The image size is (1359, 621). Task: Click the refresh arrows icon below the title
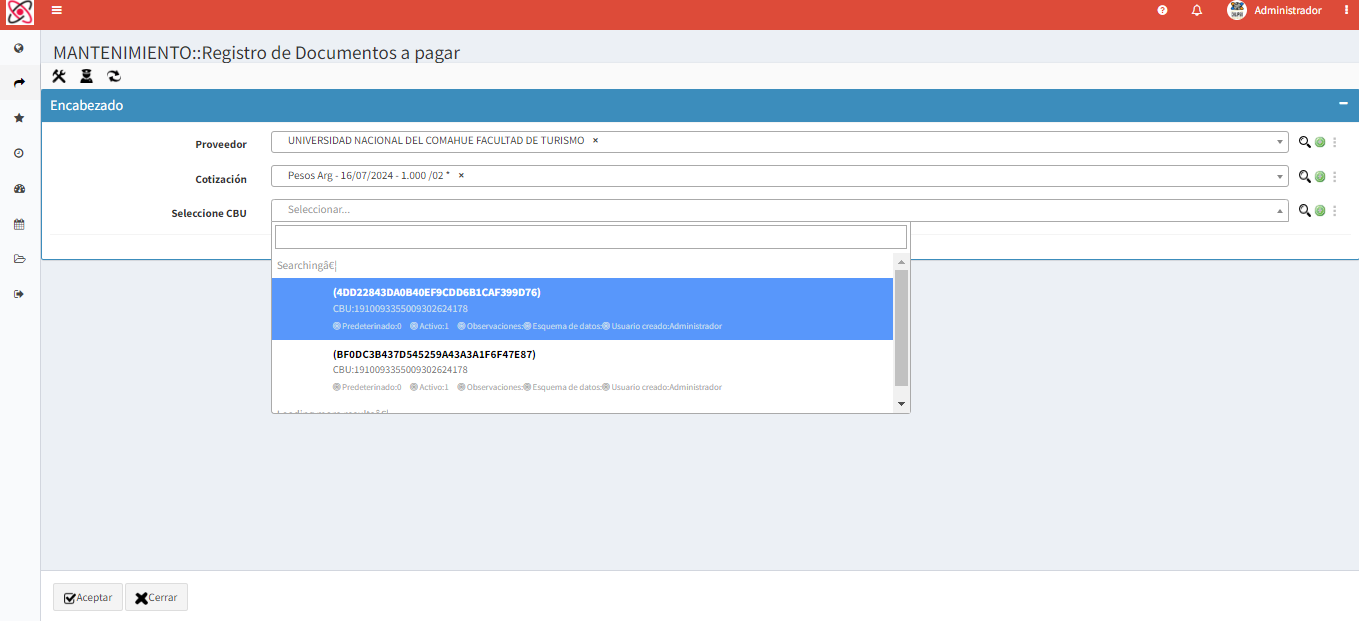(x=114, y=76)
